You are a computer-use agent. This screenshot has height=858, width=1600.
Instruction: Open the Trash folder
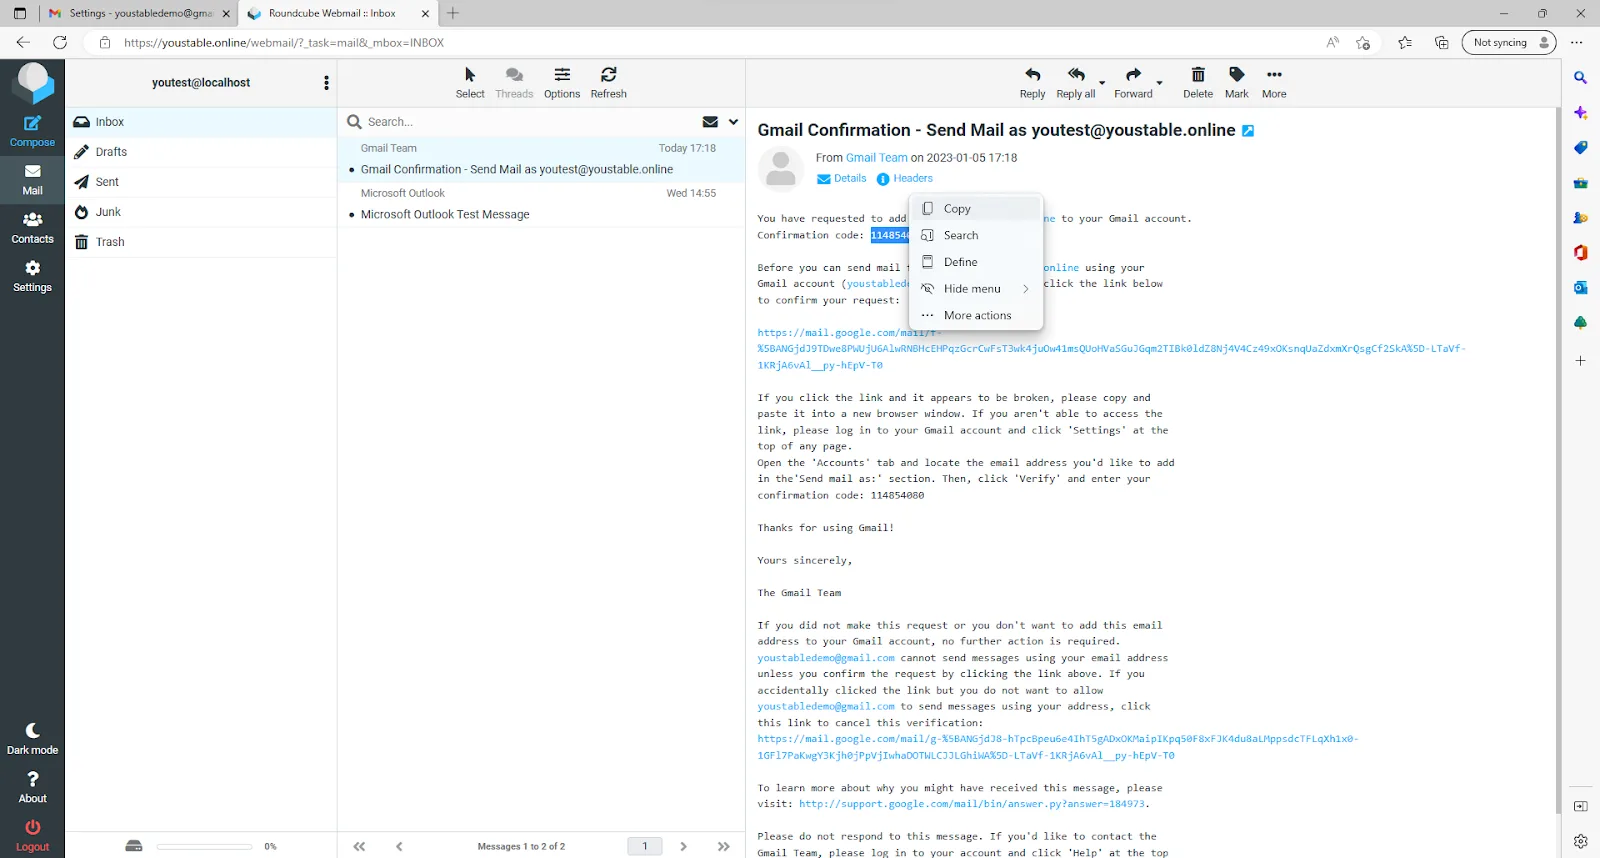click(x=201, y=242)
